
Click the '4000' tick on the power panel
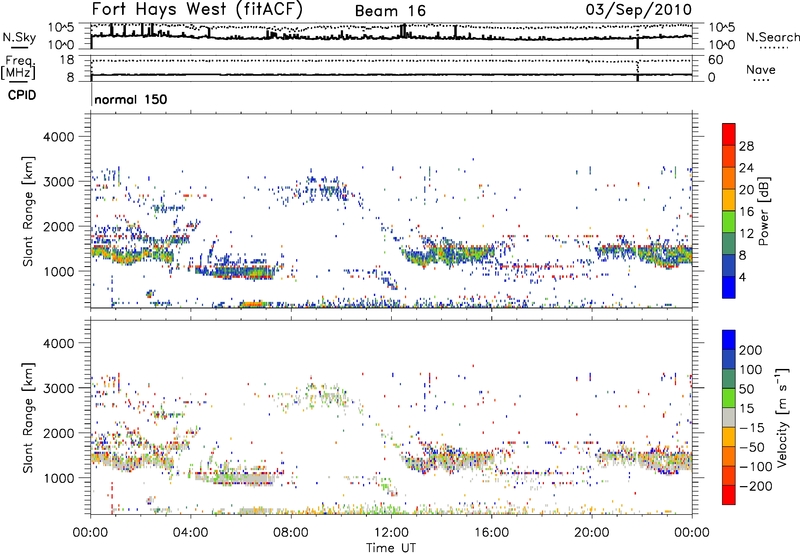(x=58, y=137)
